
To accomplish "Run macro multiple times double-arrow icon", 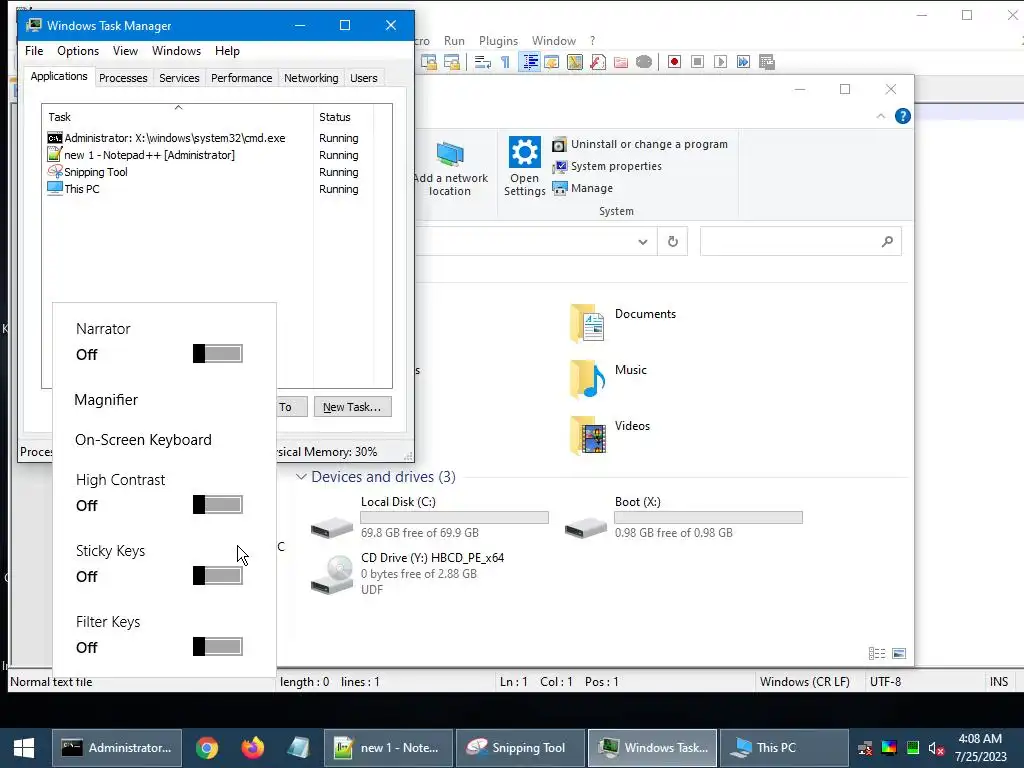I will [x=743, y=62].
